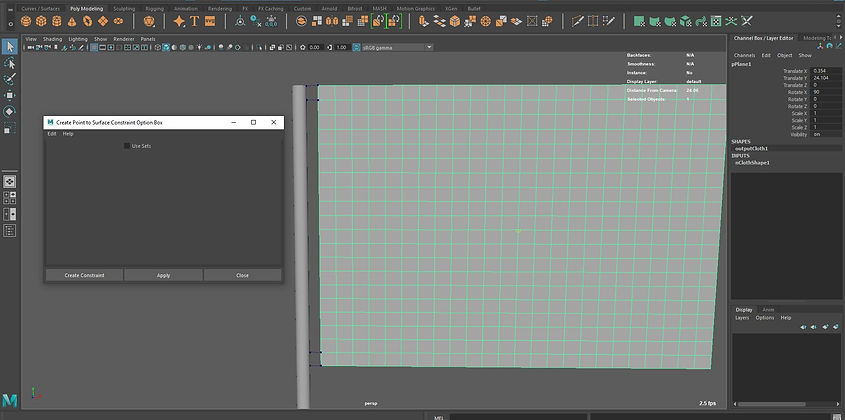
Task: Click the Create Constraint button
Action: click(x=85, y=275)
